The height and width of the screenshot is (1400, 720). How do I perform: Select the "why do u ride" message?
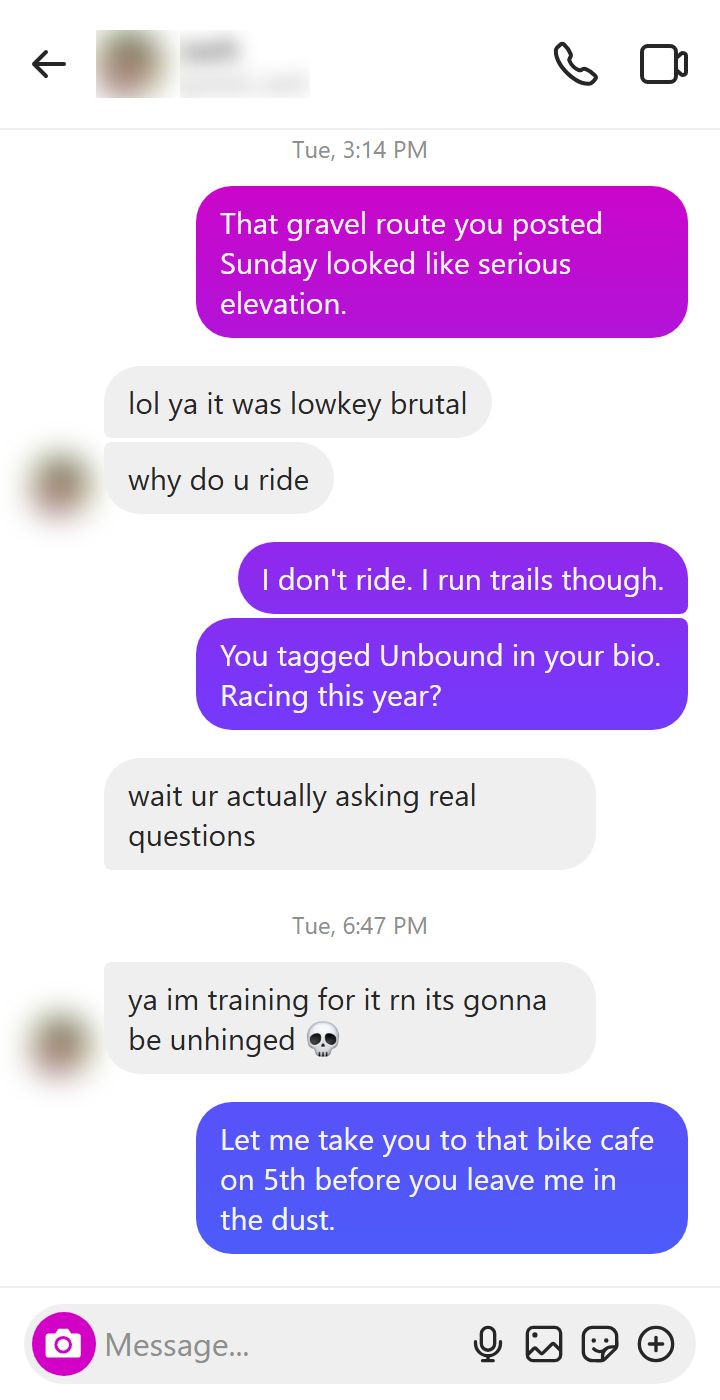pyautogui.click(x=219, y=479)
